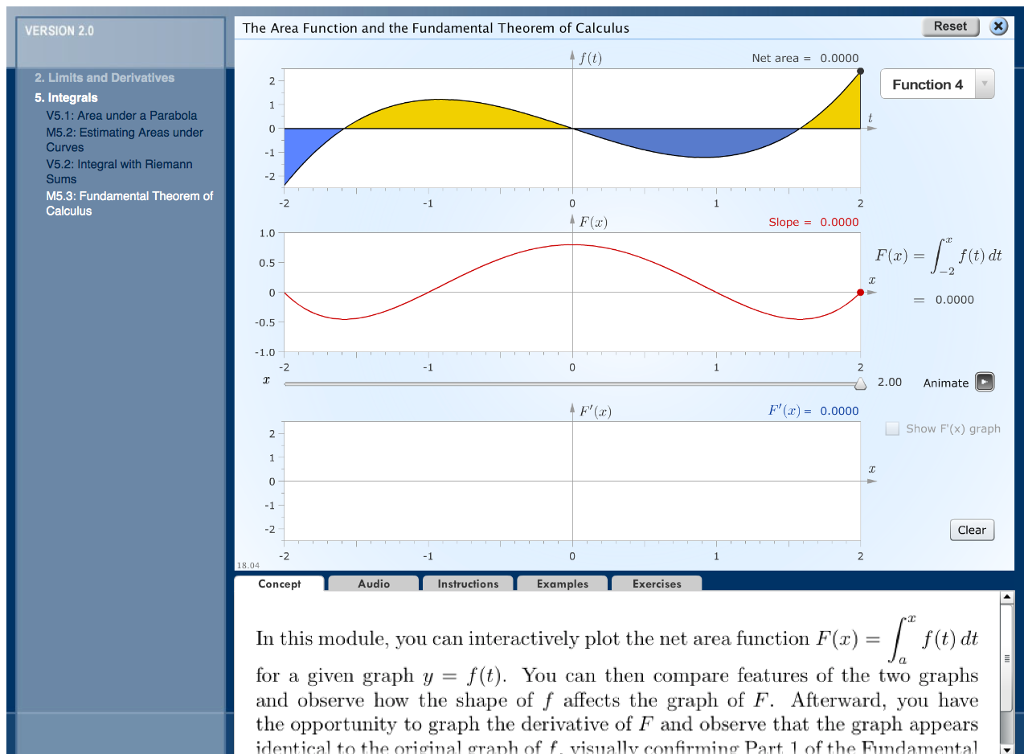Select the 5. Integrals section
The width and height of the screenshot is (1024, 754).
click(x=66, y=98)
